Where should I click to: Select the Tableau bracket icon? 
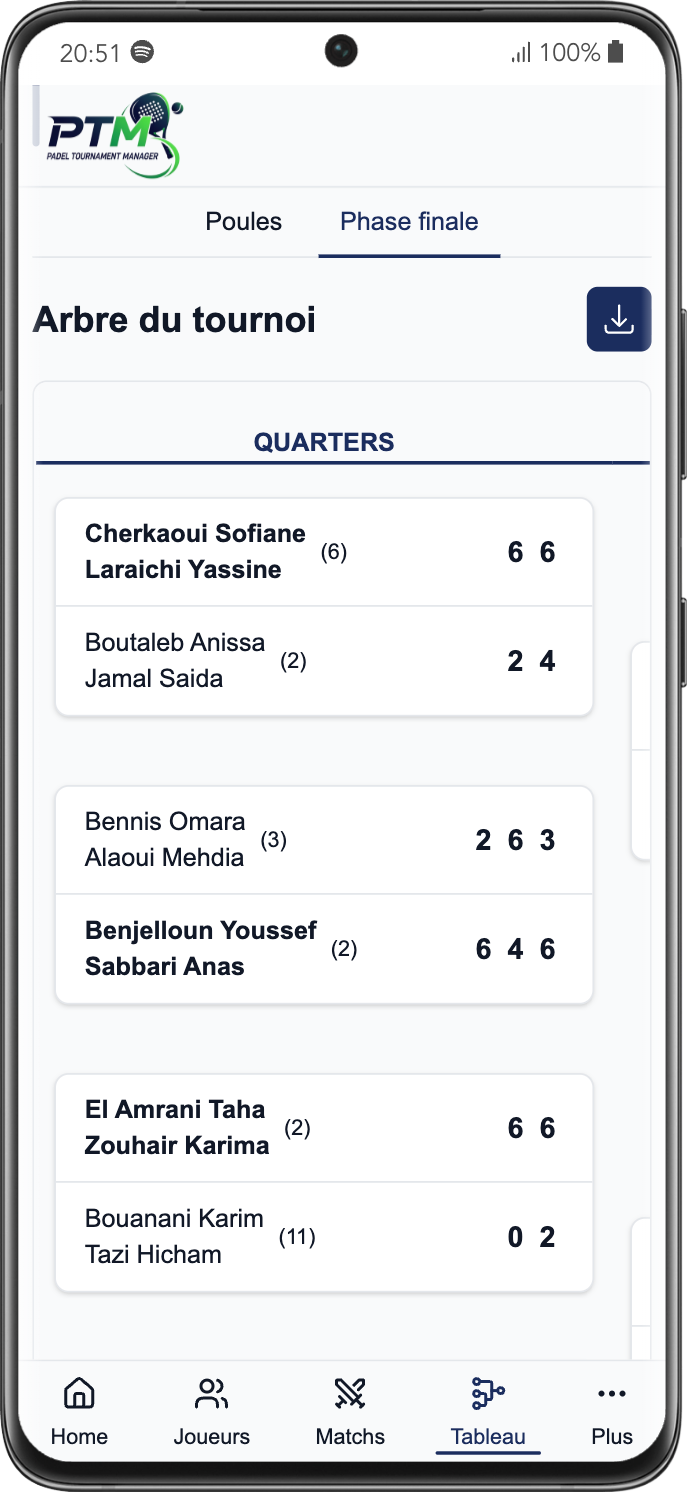(487, 1392)
